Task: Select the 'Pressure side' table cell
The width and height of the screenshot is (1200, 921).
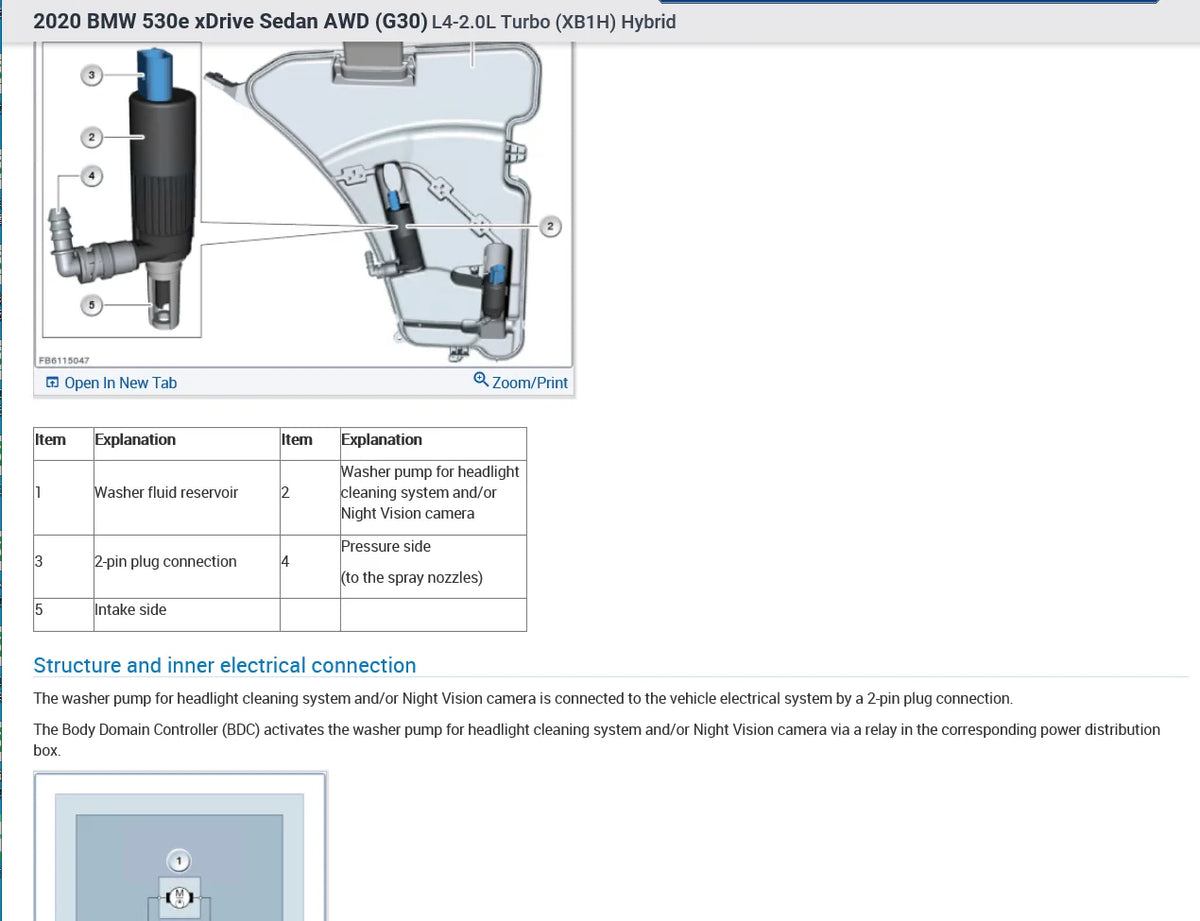Action: coord(433,566)
